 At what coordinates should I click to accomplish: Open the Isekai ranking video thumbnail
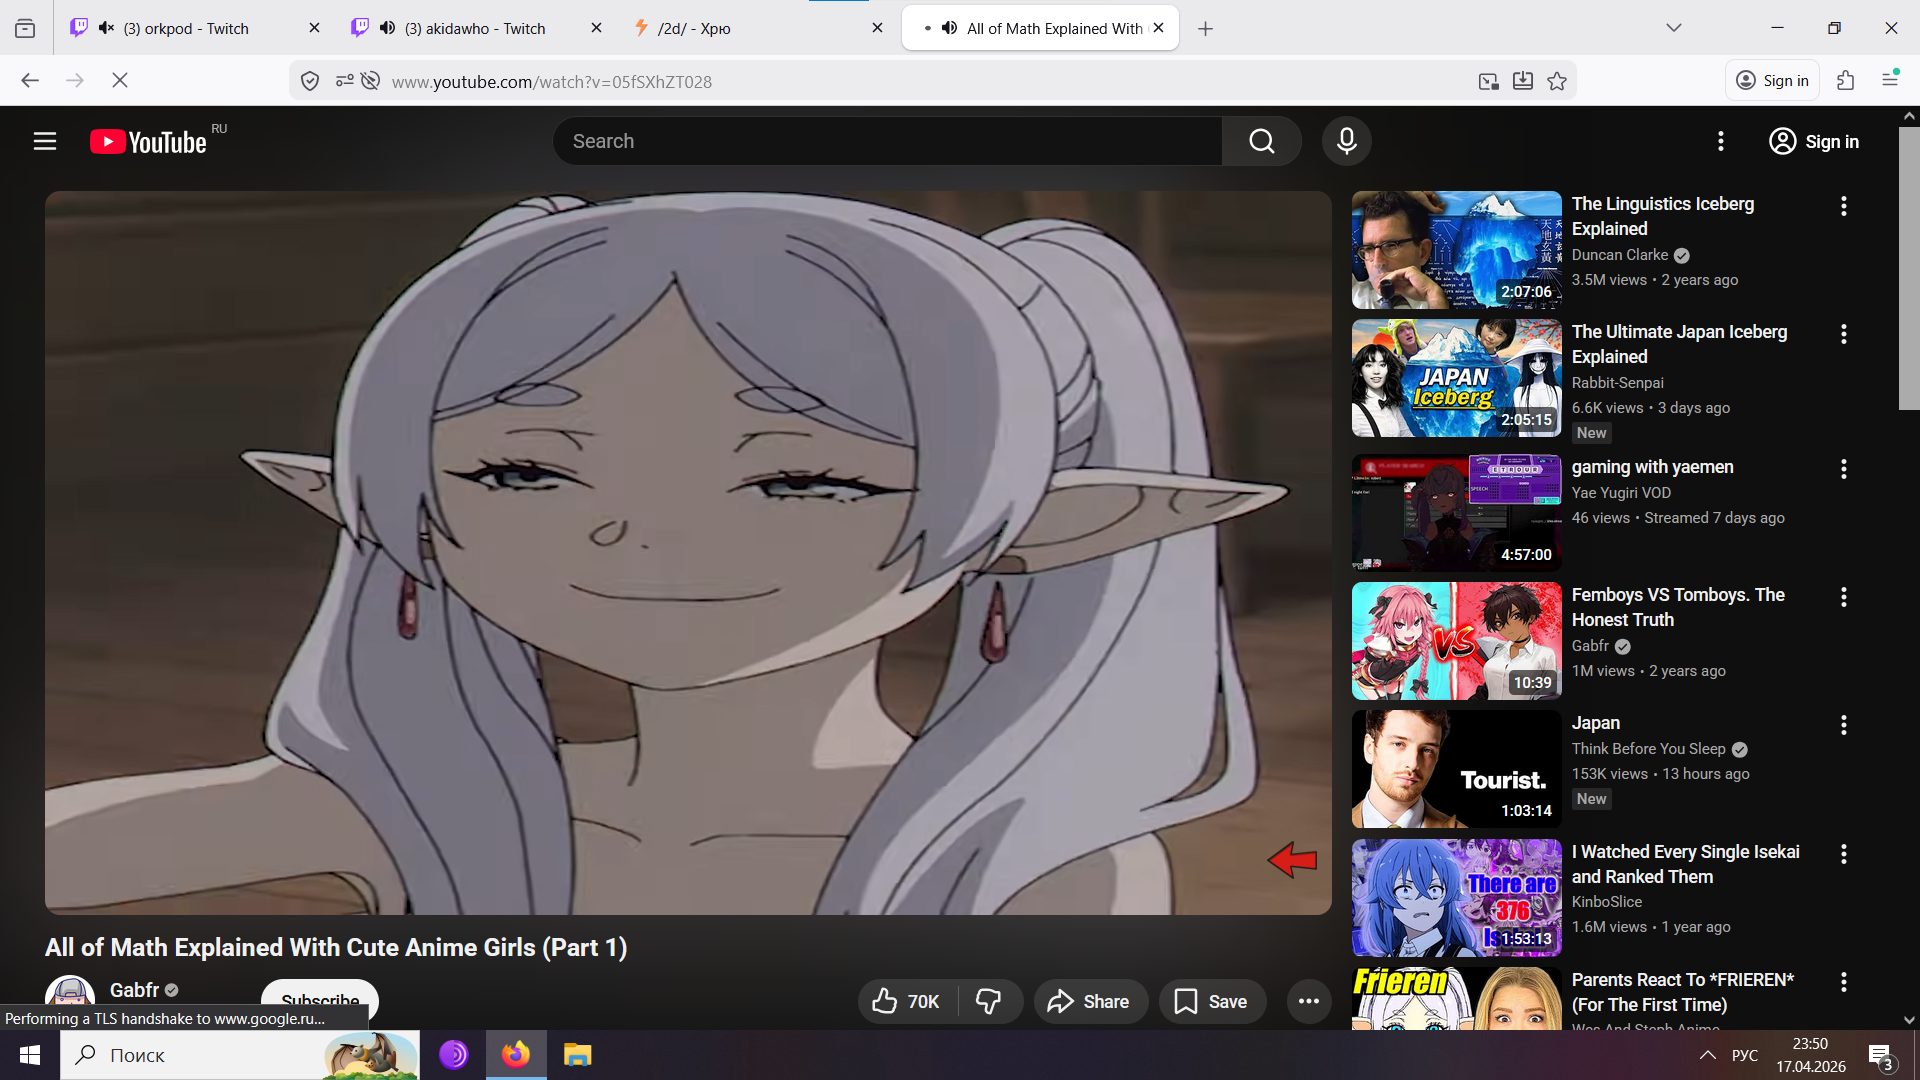point(1456,898)
